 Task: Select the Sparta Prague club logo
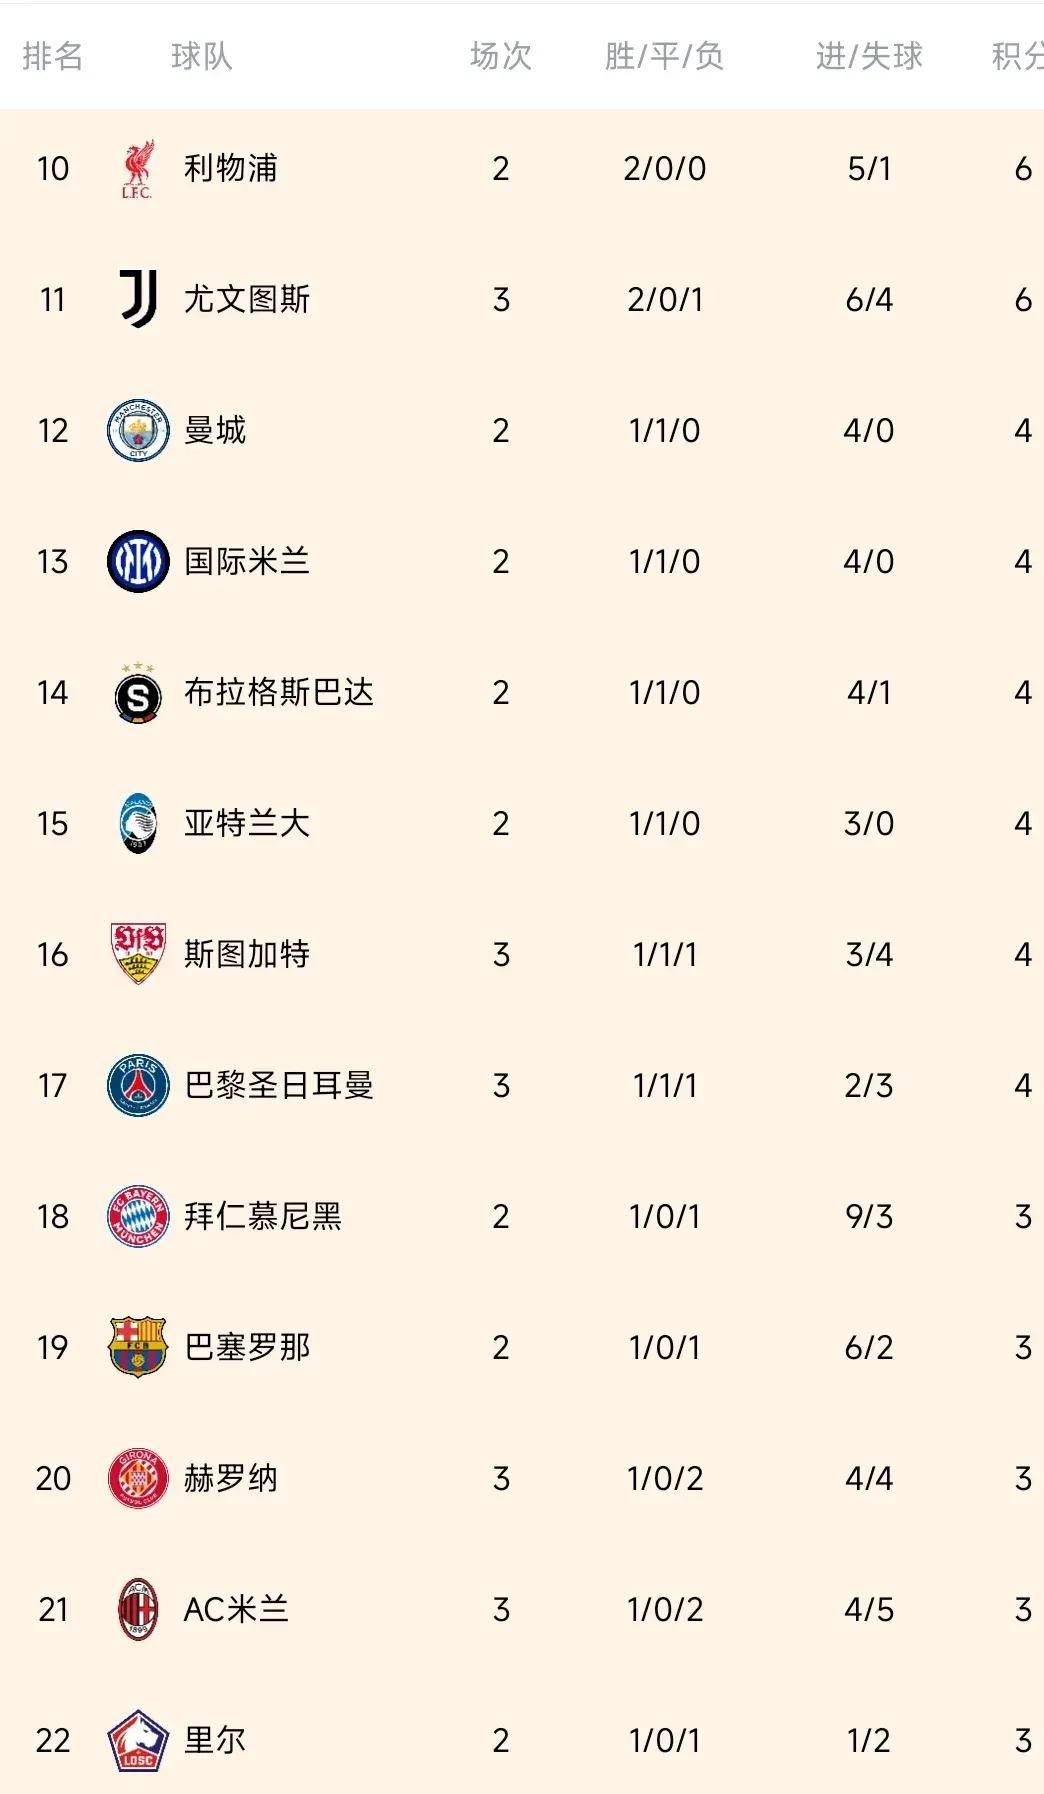(x=138, y=693)
